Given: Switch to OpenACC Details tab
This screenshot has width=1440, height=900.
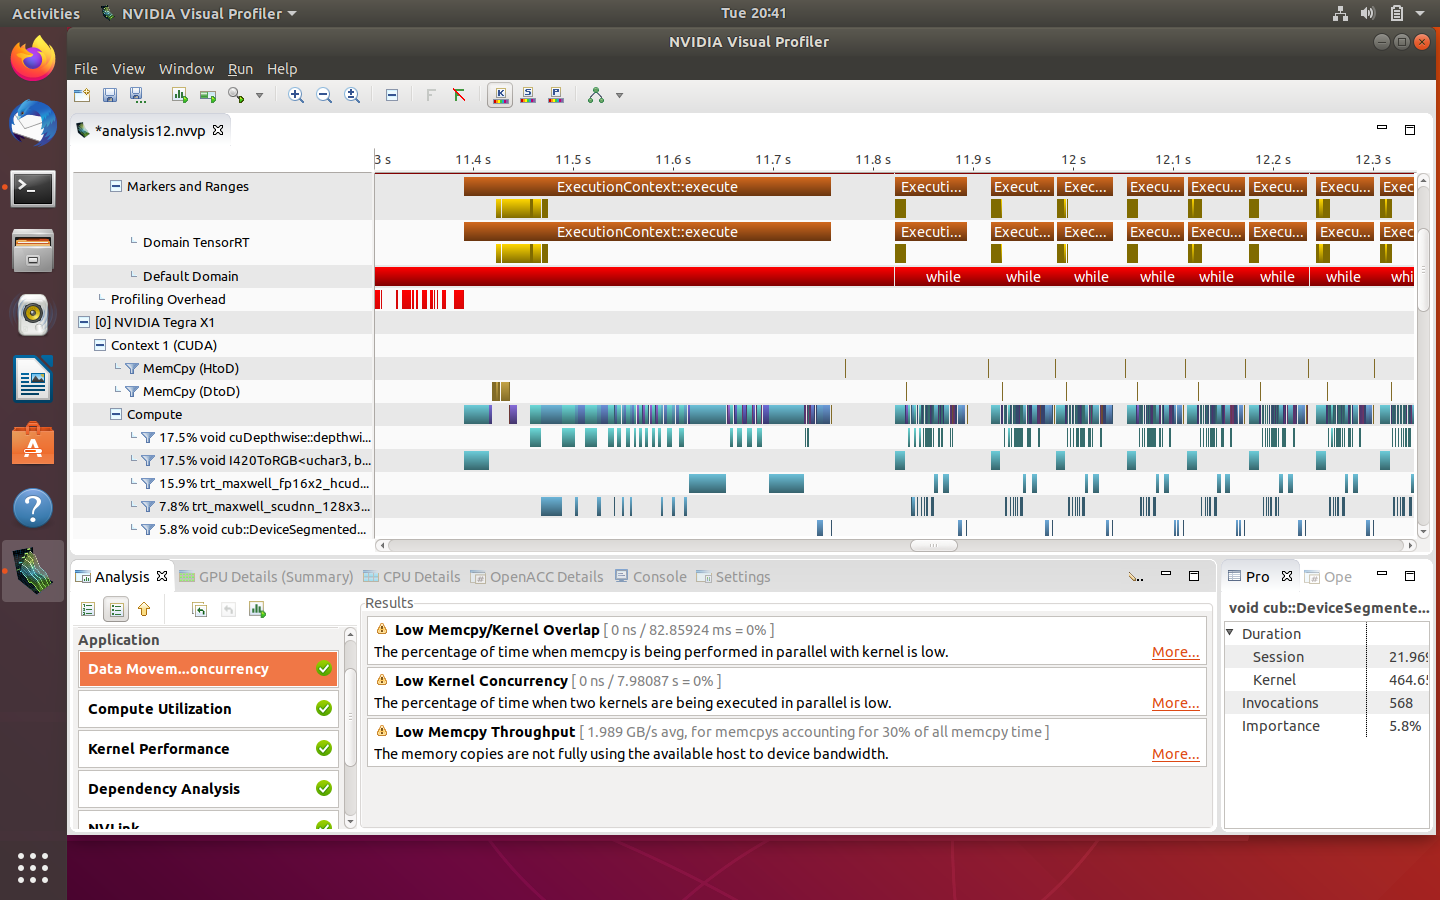Looking at the screenshot, I should pos(537,577).
